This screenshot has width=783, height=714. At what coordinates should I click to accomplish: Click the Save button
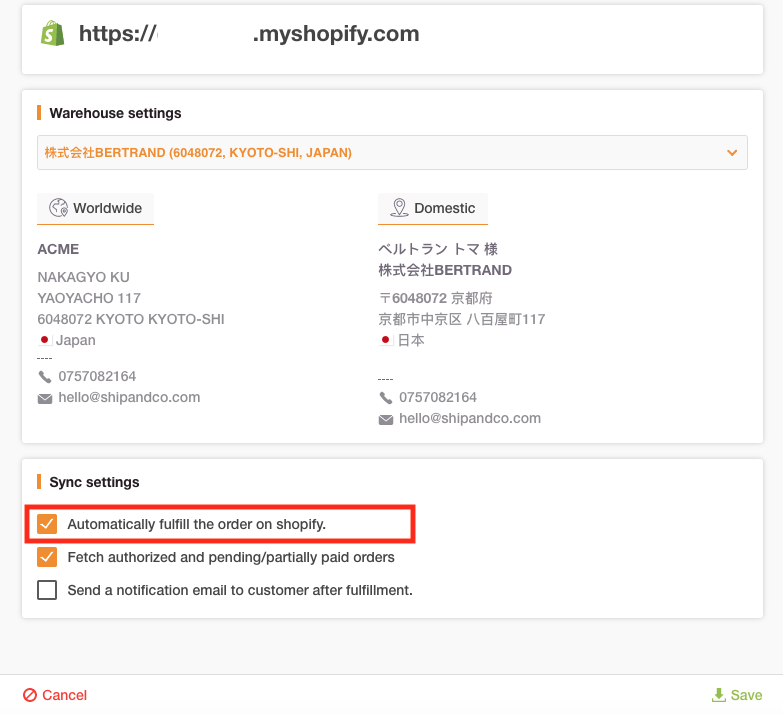click(737, 695)
